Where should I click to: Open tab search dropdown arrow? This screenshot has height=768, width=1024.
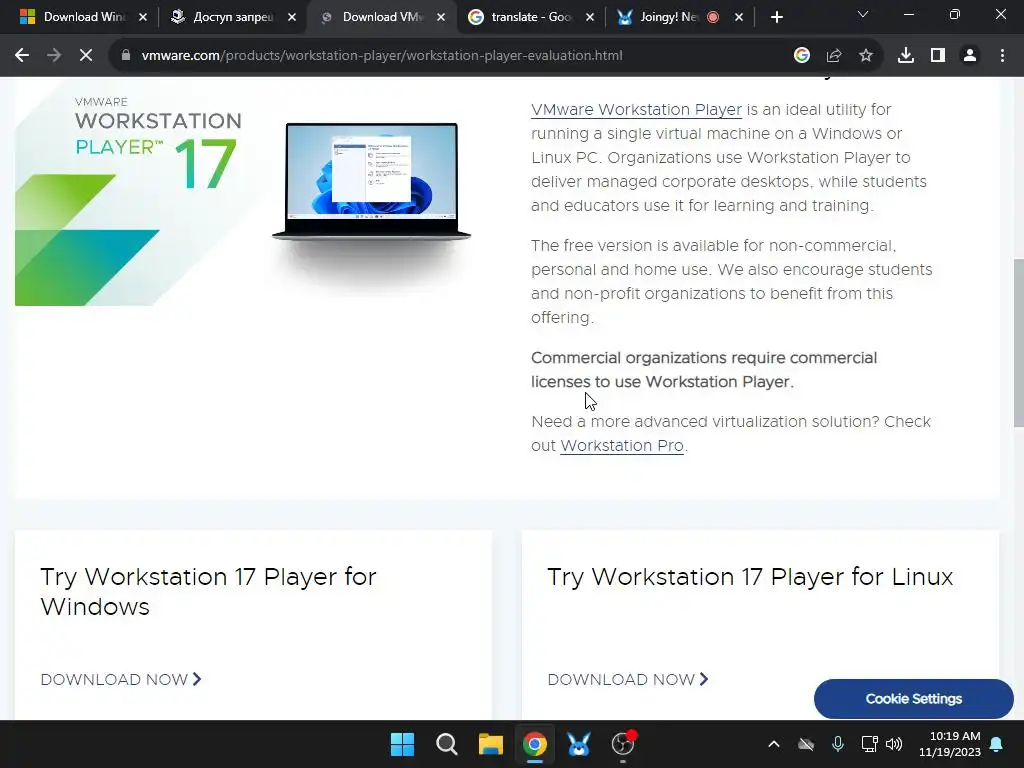(x=863, y=15)
